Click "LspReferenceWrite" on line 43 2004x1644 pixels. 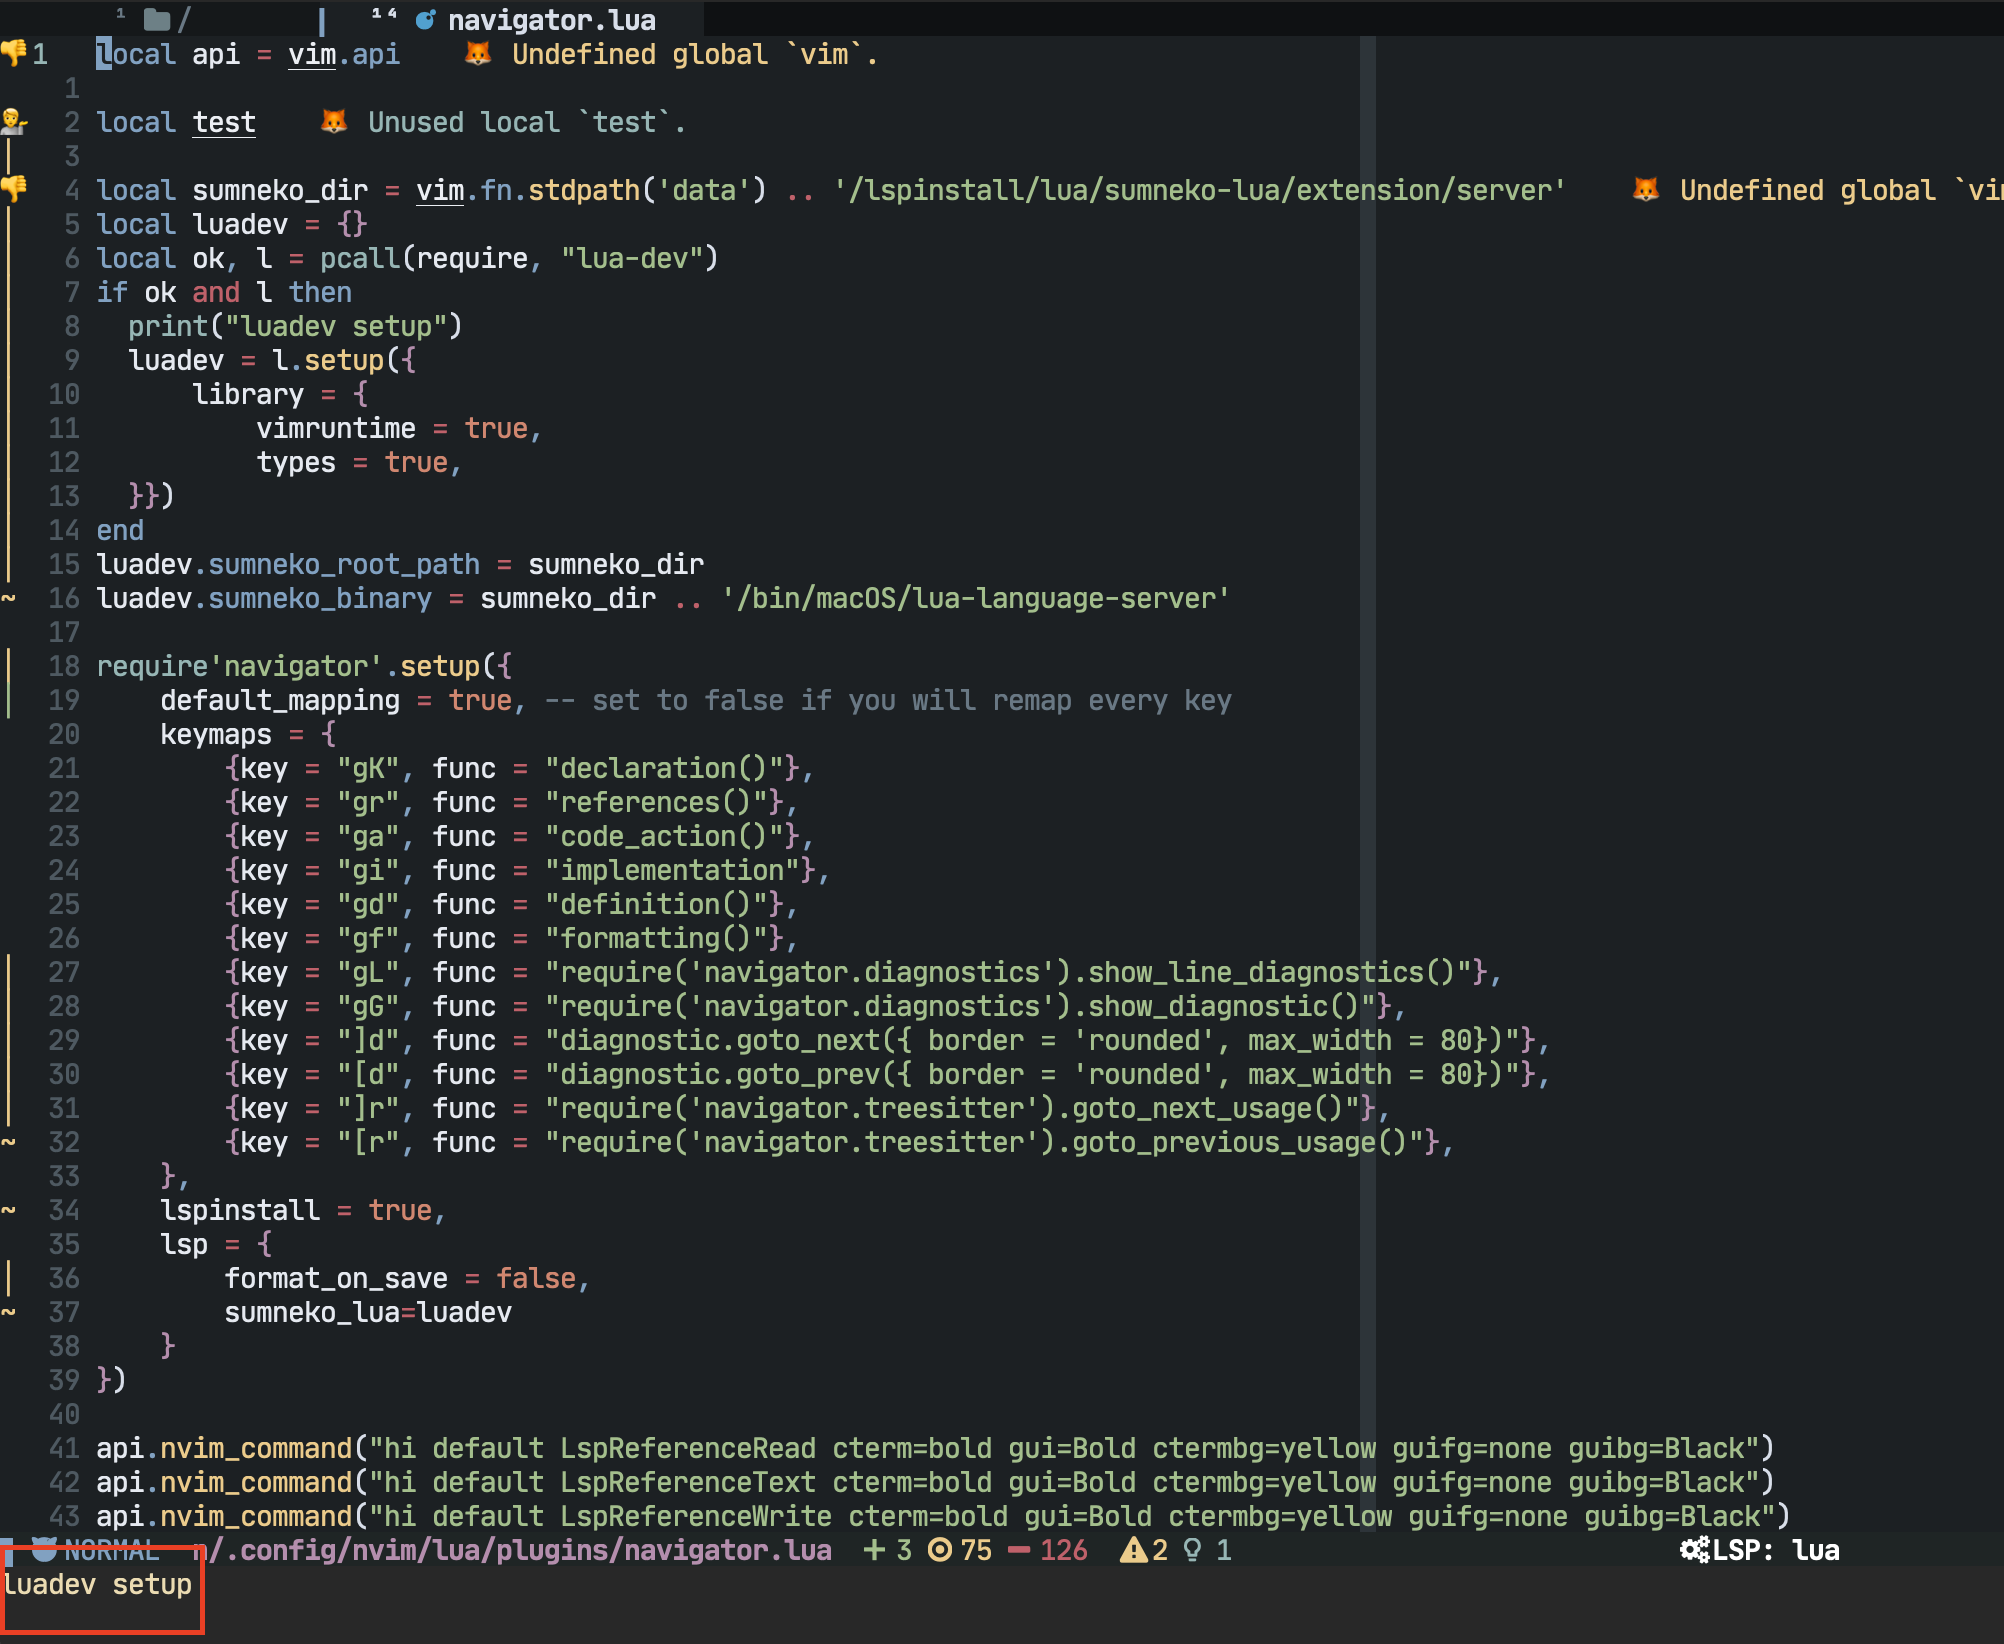(696, 1516)
